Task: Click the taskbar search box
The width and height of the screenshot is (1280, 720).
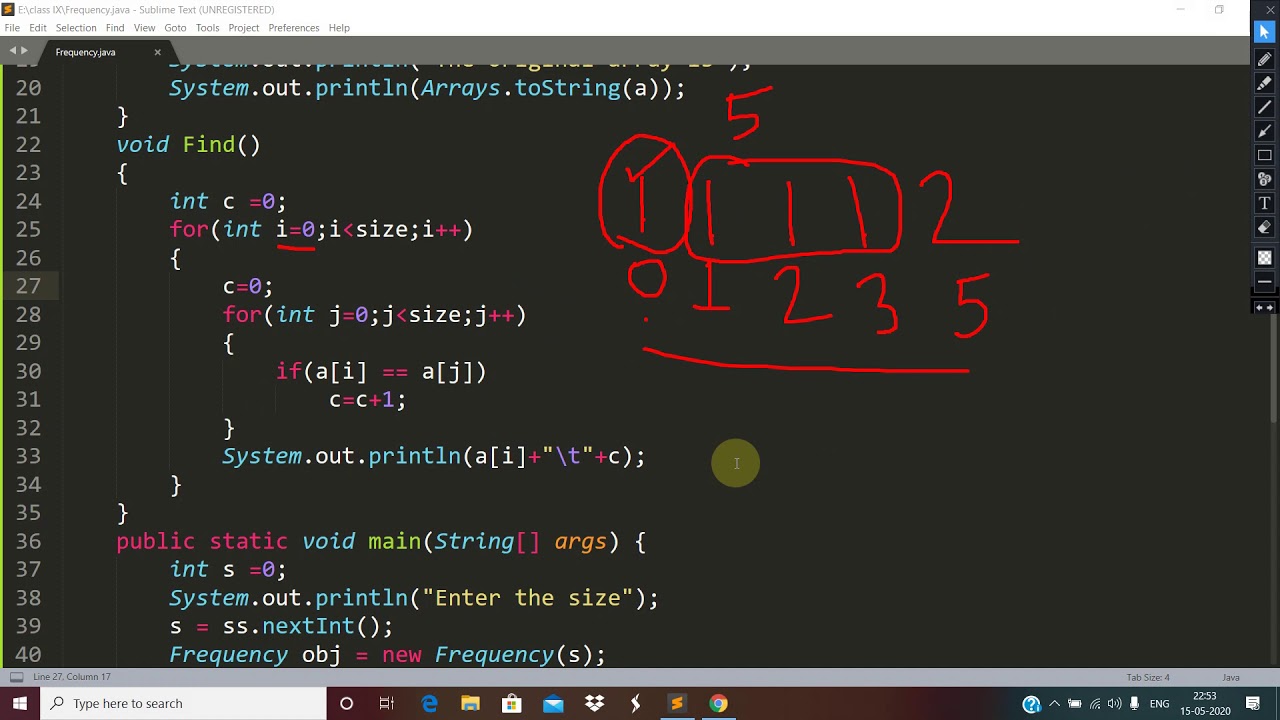Action: tap(183, 703)
